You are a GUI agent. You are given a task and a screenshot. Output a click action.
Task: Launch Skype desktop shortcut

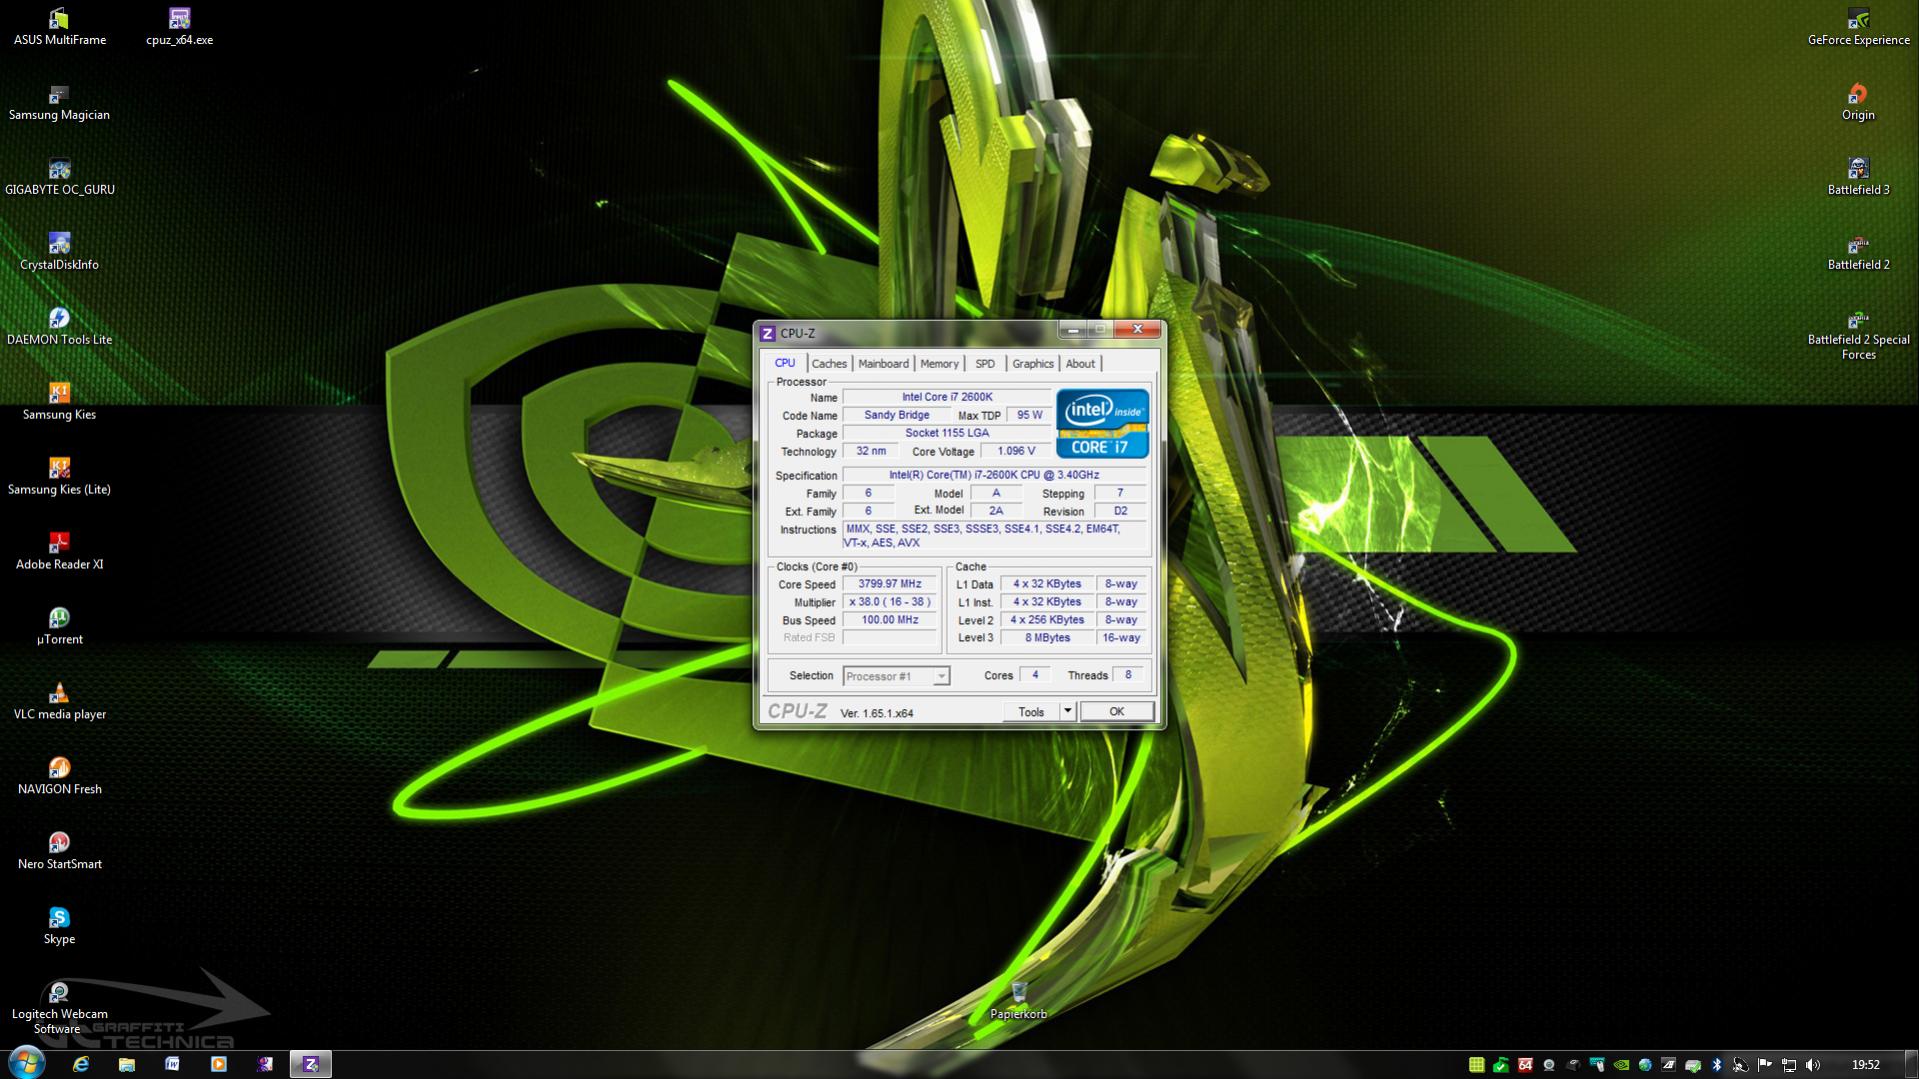59,928
